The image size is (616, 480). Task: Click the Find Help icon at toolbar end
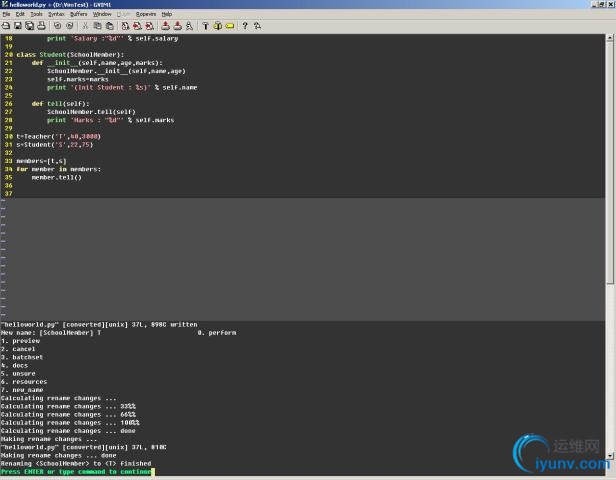click(257, 25)
